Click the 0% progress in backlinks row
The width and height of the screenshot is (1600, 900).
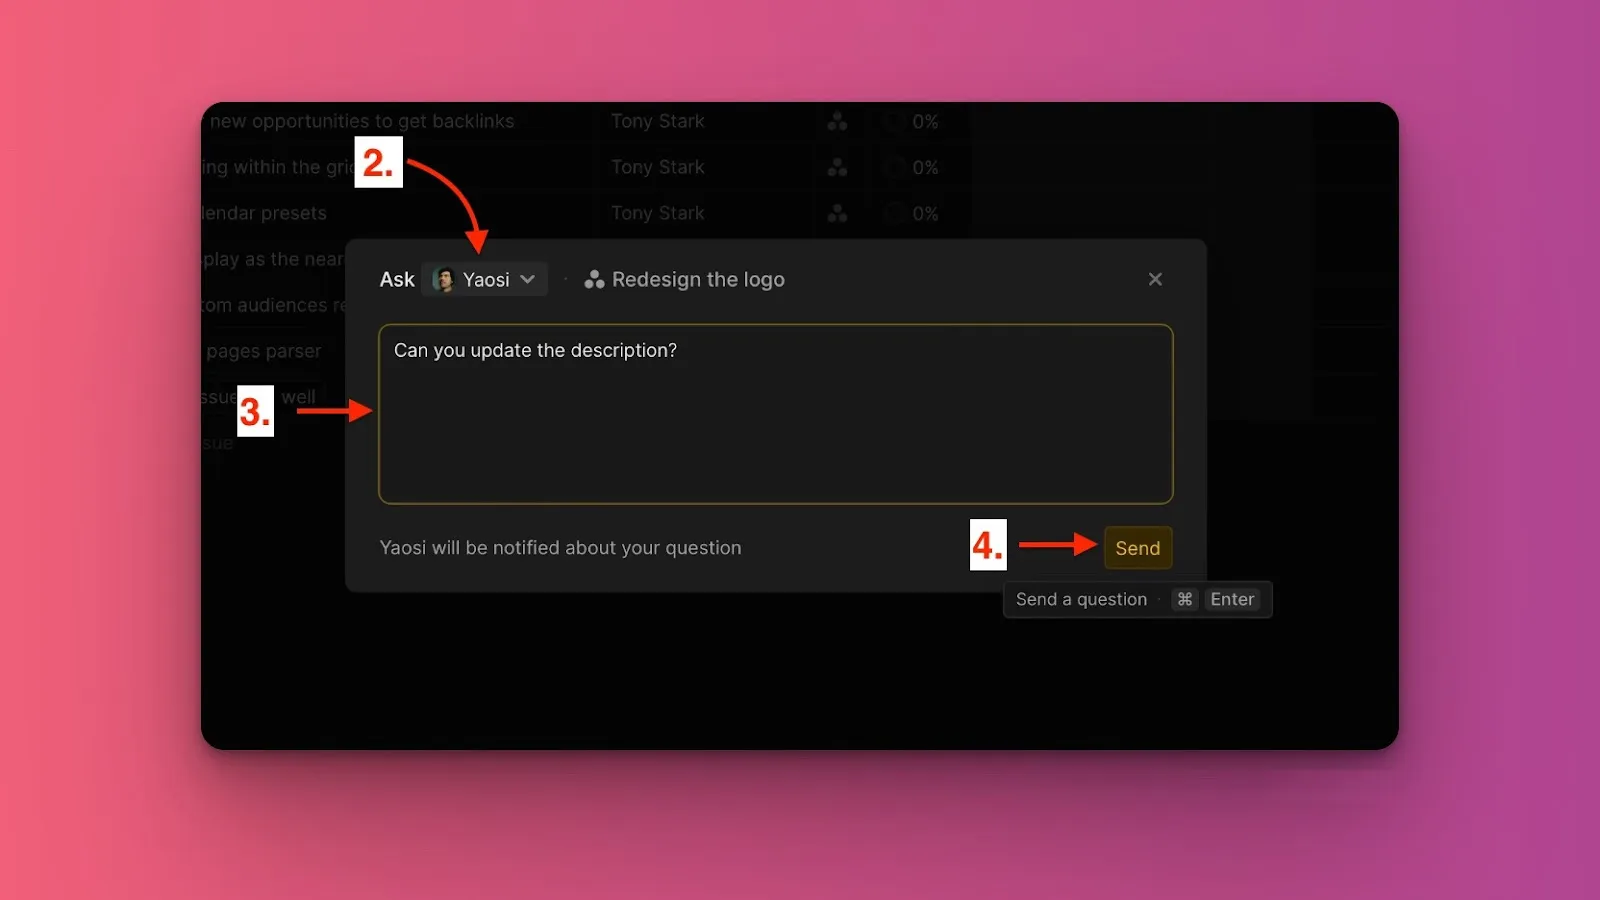[x=925, y=122]
